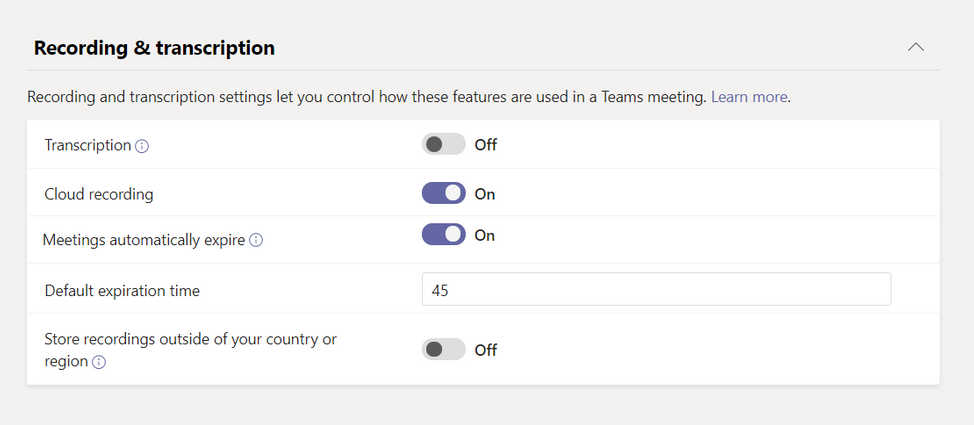This screenshot has height=425, width=974.
Task: Click the Recording & transcription heading
Action: (154, 48)
